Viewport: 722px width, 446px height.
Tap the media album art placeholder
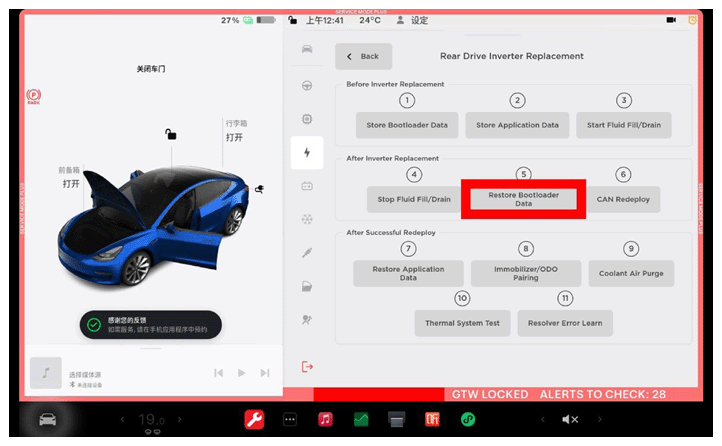click(x=46, y=373)
